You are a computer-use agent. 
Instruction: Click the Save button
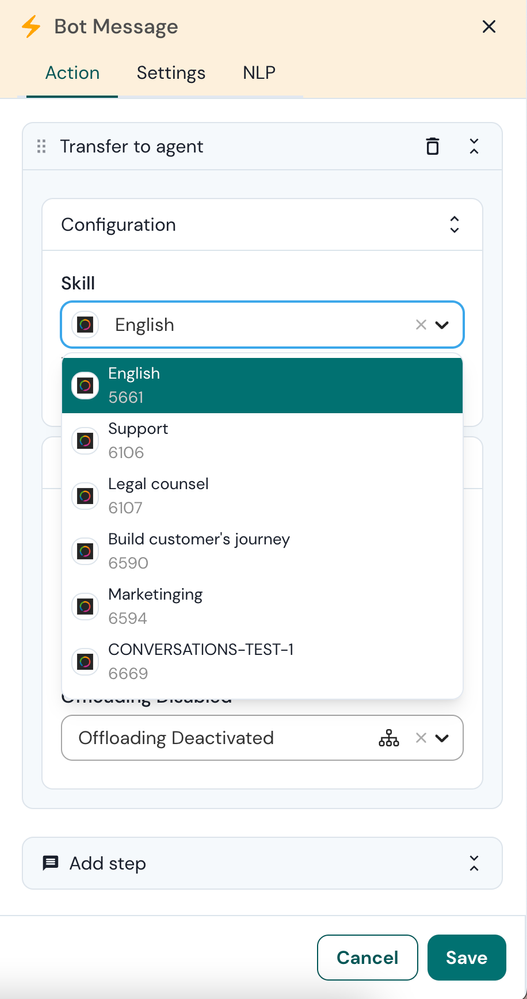[x=466, y=958]
